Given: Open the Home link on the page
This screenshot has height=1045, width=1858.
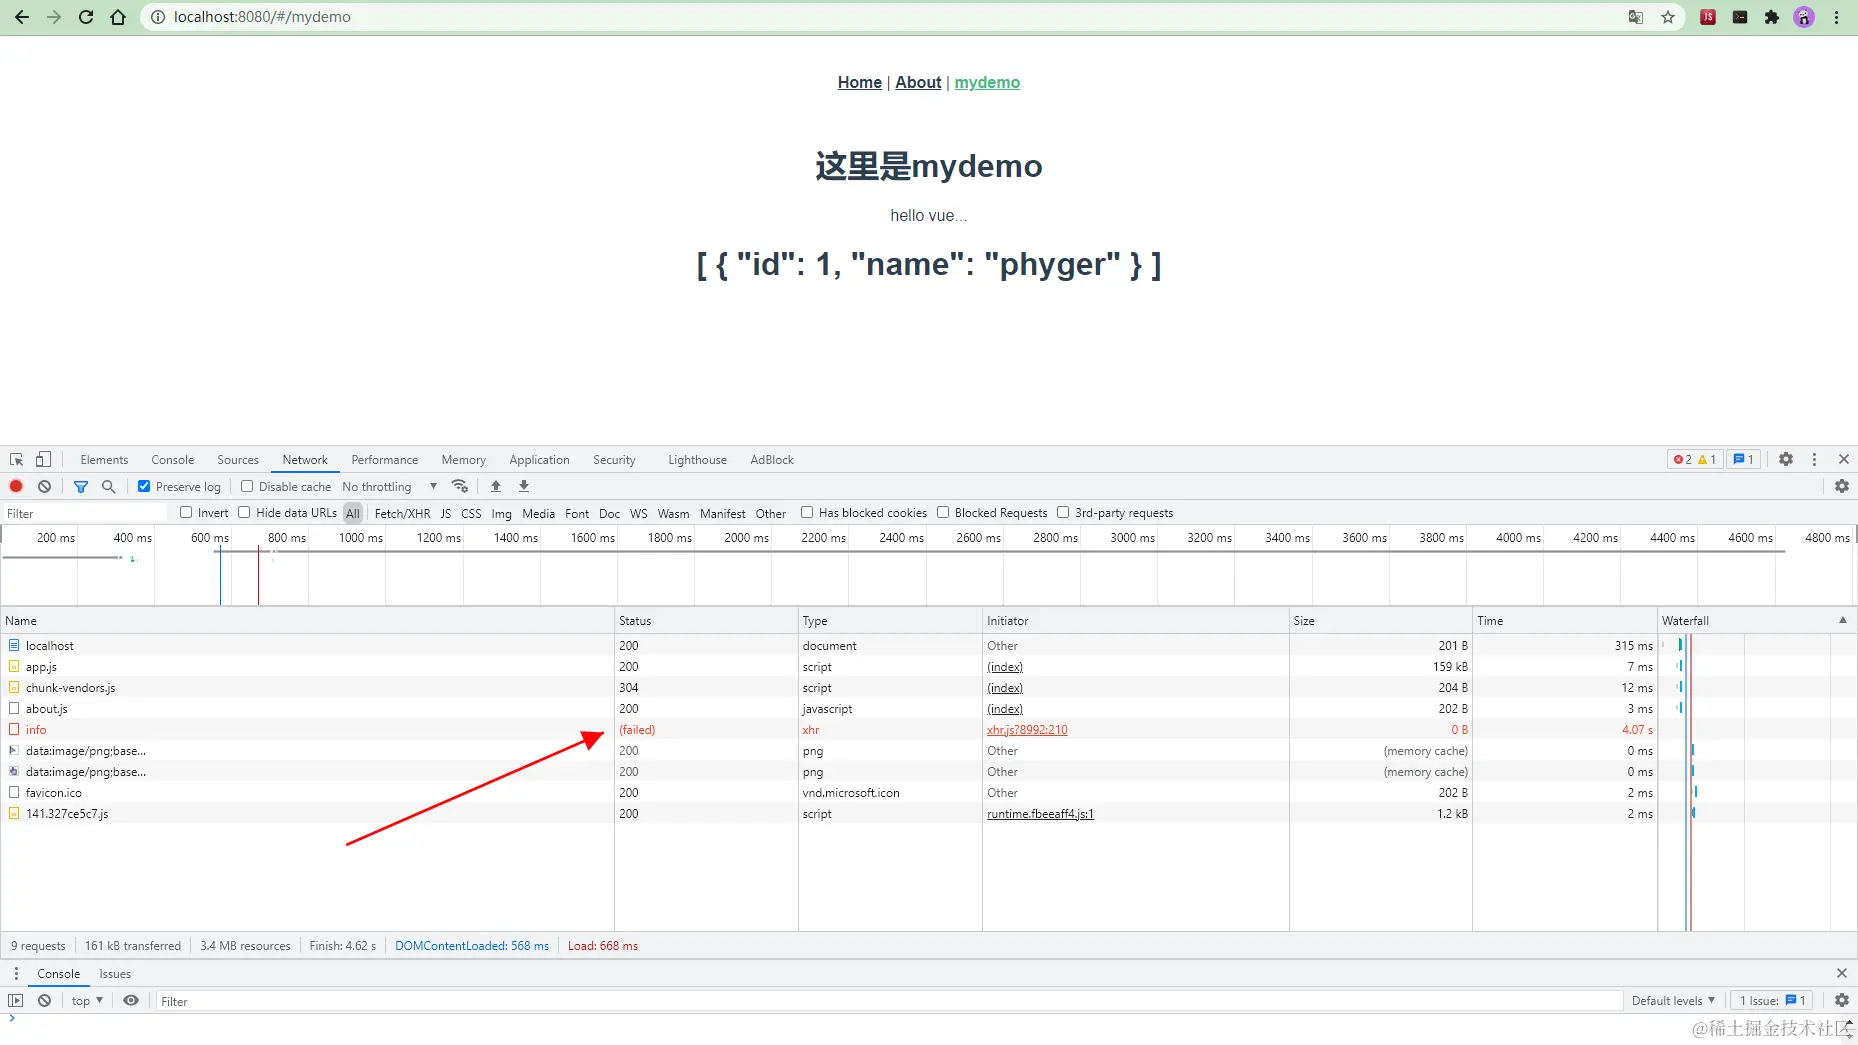Looking at the screenshot, I should [x=860, y=83].
